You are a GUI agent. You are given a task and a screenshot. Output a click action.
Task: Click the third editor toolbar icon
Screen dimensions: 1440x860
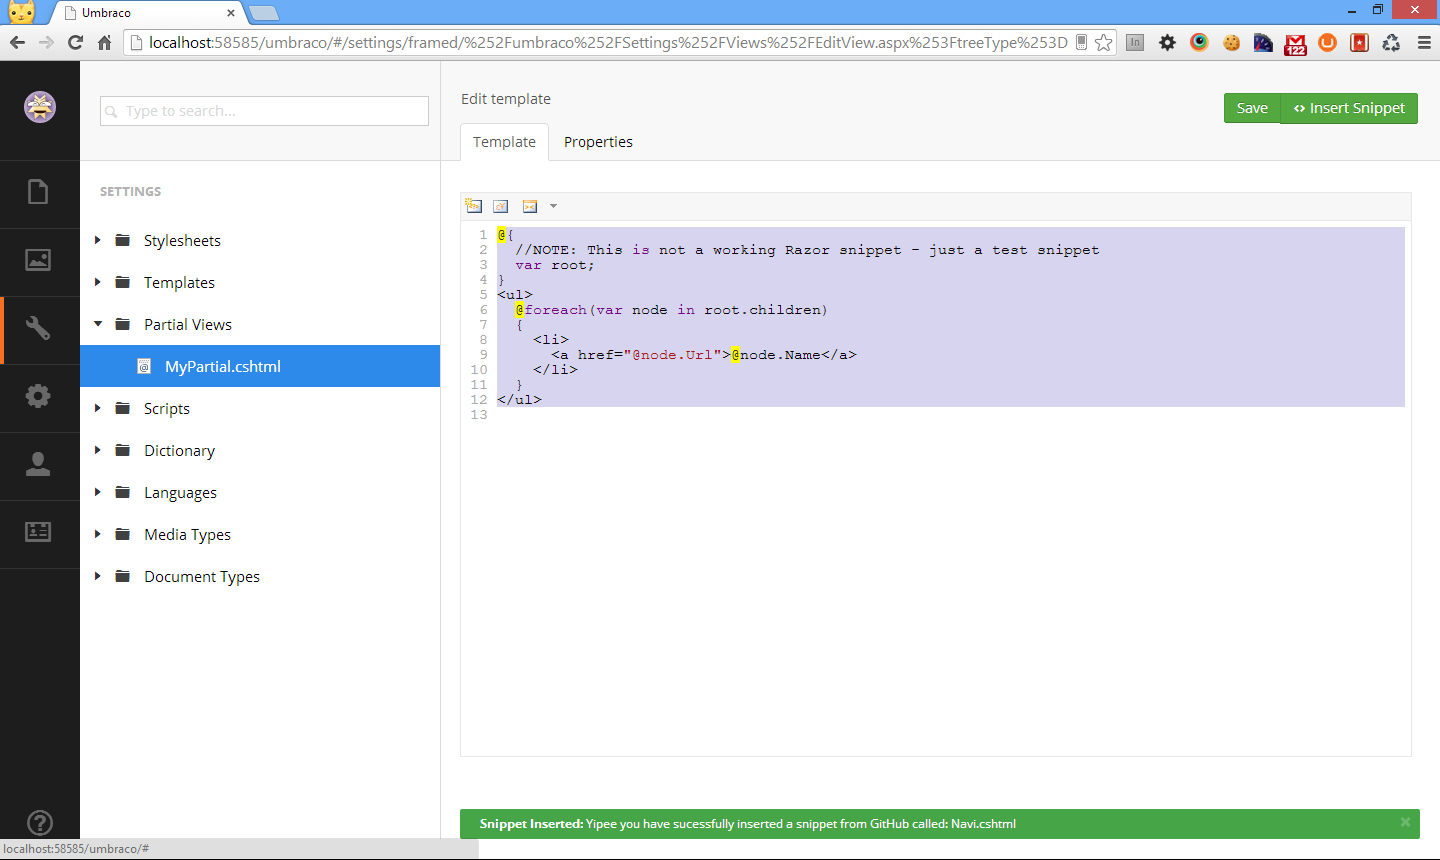(530, 206)
